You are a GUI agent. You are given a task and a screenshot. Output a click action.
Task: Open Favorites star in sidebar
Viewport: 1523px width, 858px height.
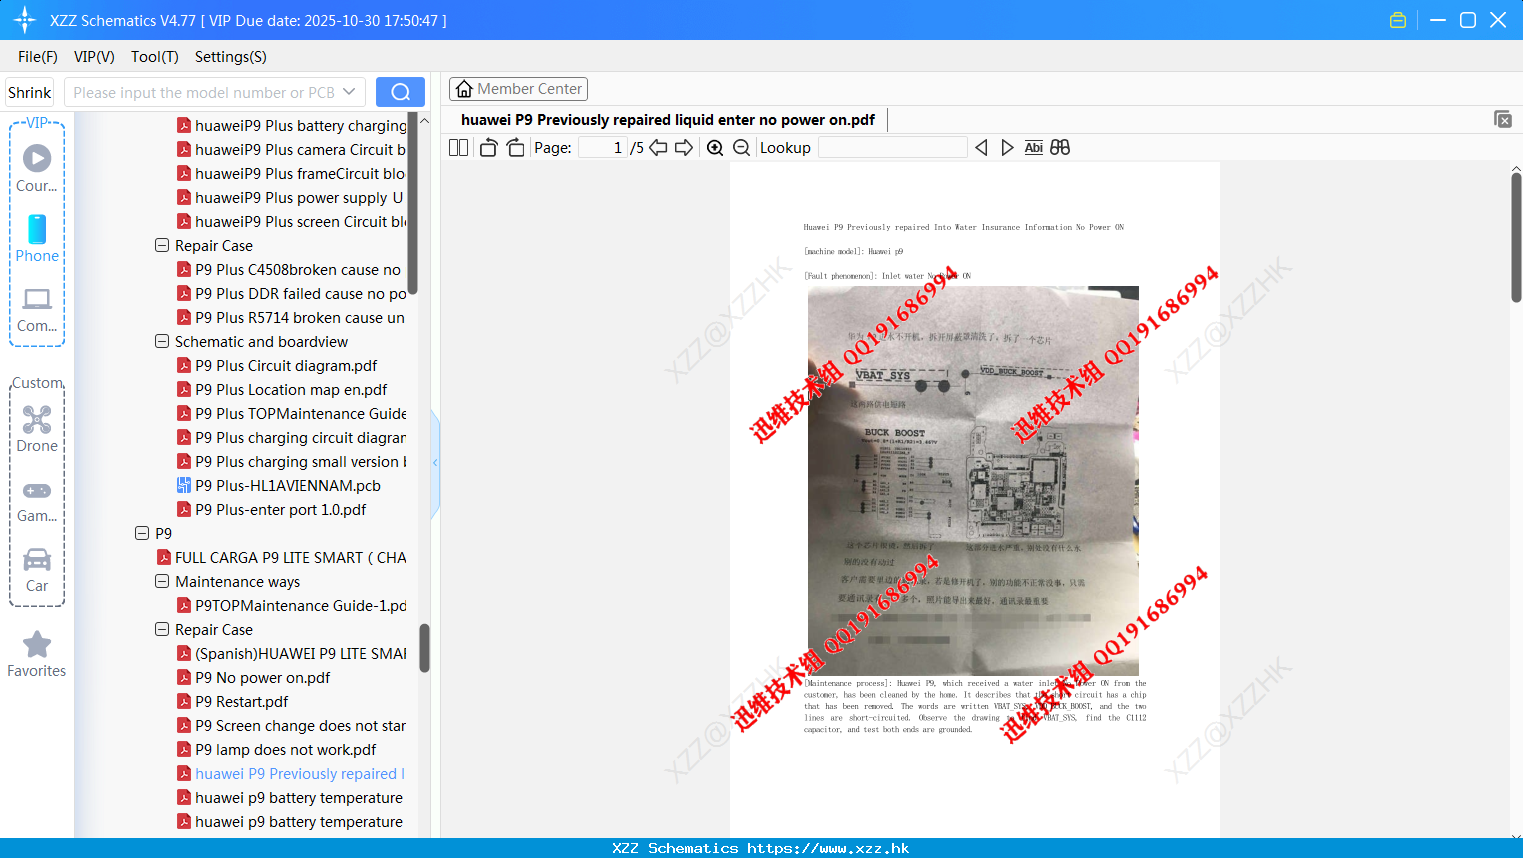[37, 654]
